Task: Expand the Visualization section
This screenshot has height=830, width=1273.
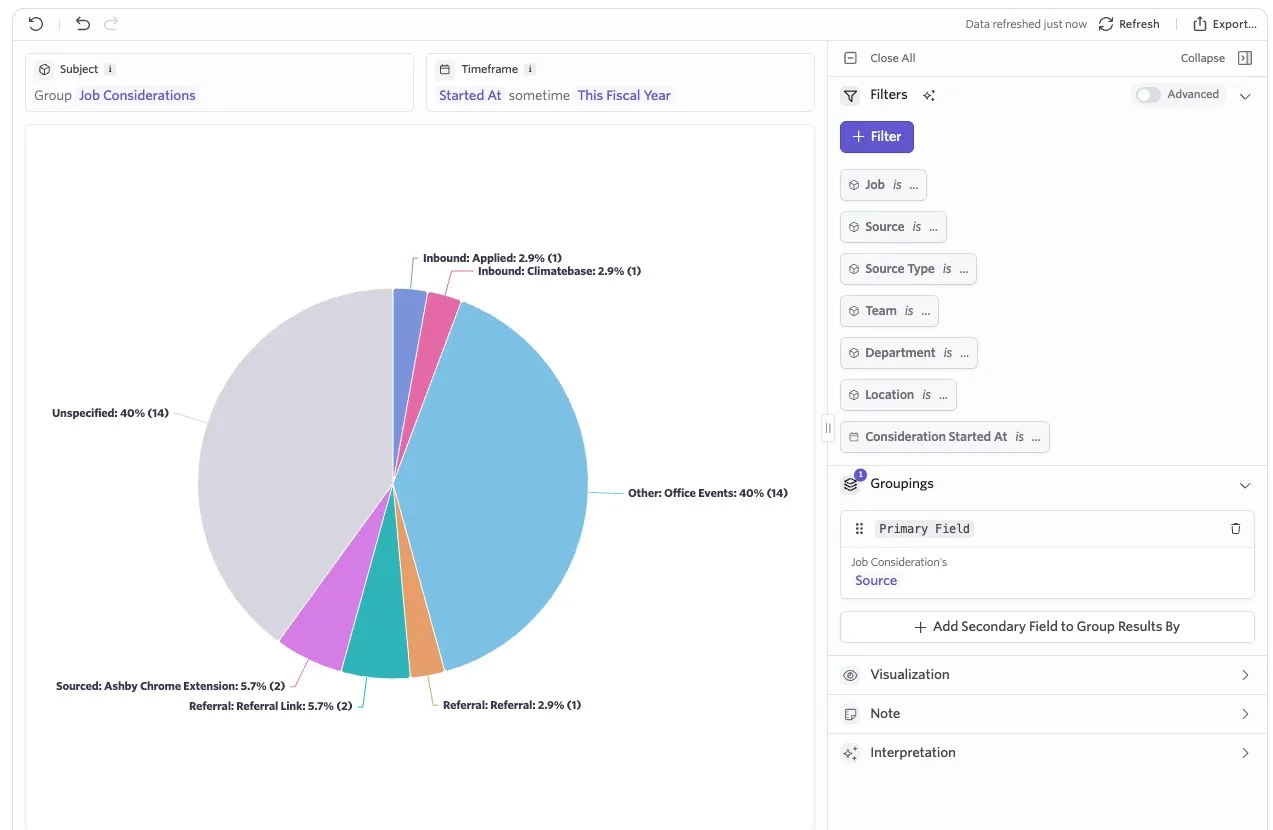Action: click(x=1047, y=675)
